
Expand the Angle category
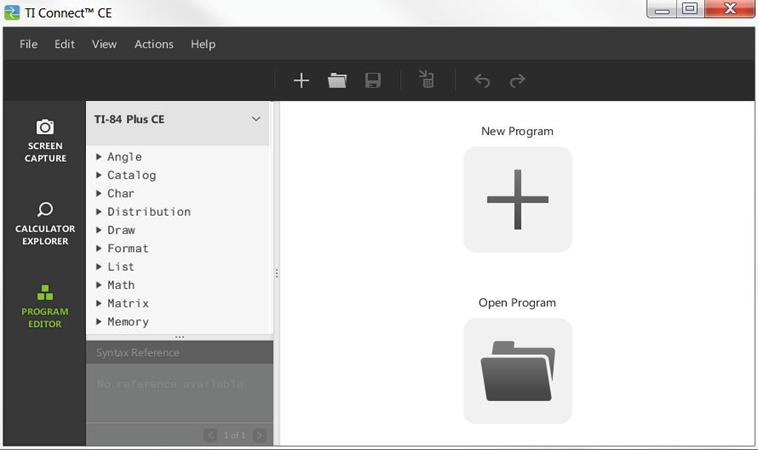pos(99,157)
